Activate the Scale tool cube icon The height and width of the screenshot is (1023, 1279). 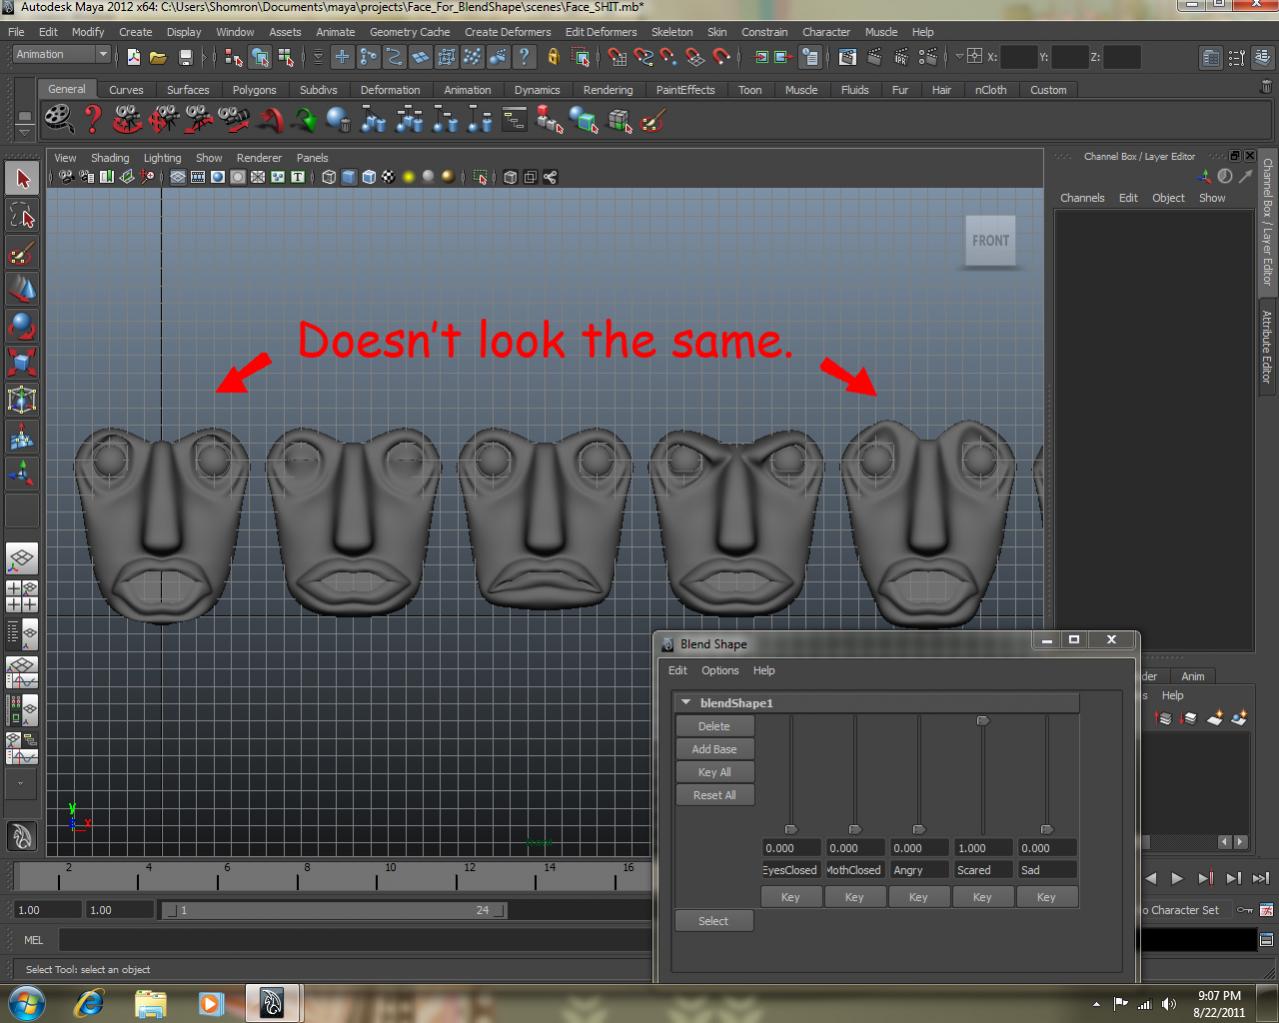pyautogui.click(x=22, y=362)
